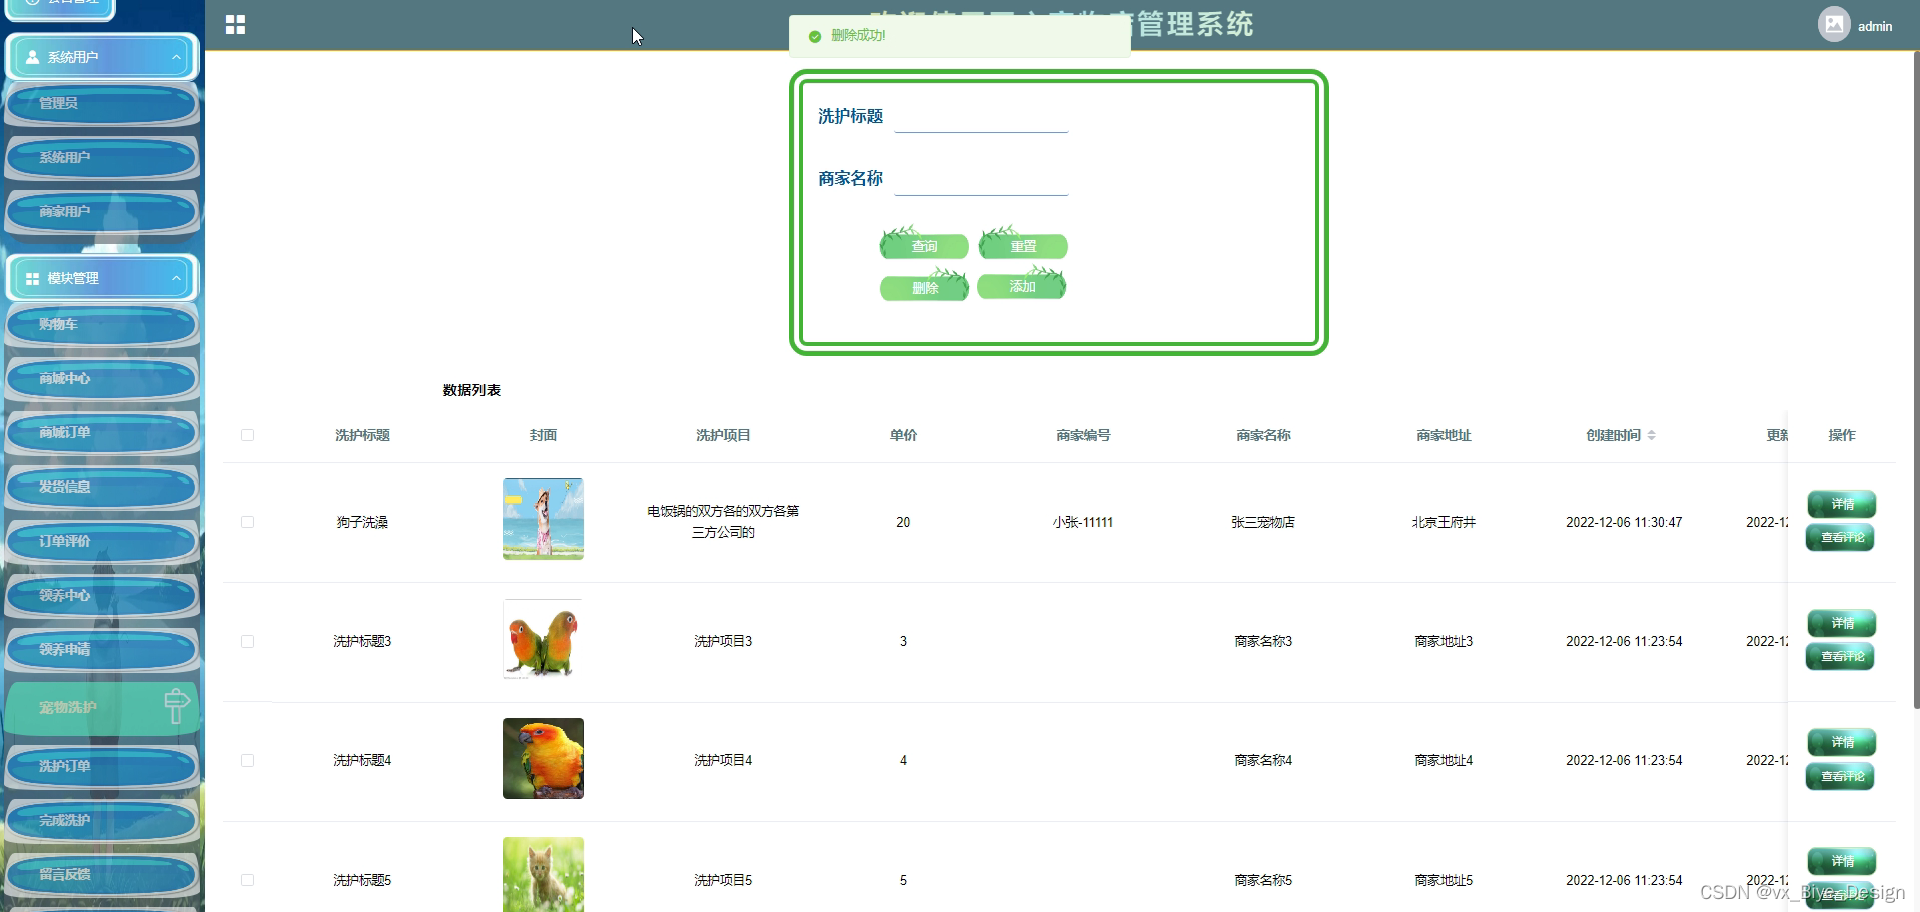Open 购物车 in the sidebar
This screenshot has height=912, width=1920.
coord(102,324)
